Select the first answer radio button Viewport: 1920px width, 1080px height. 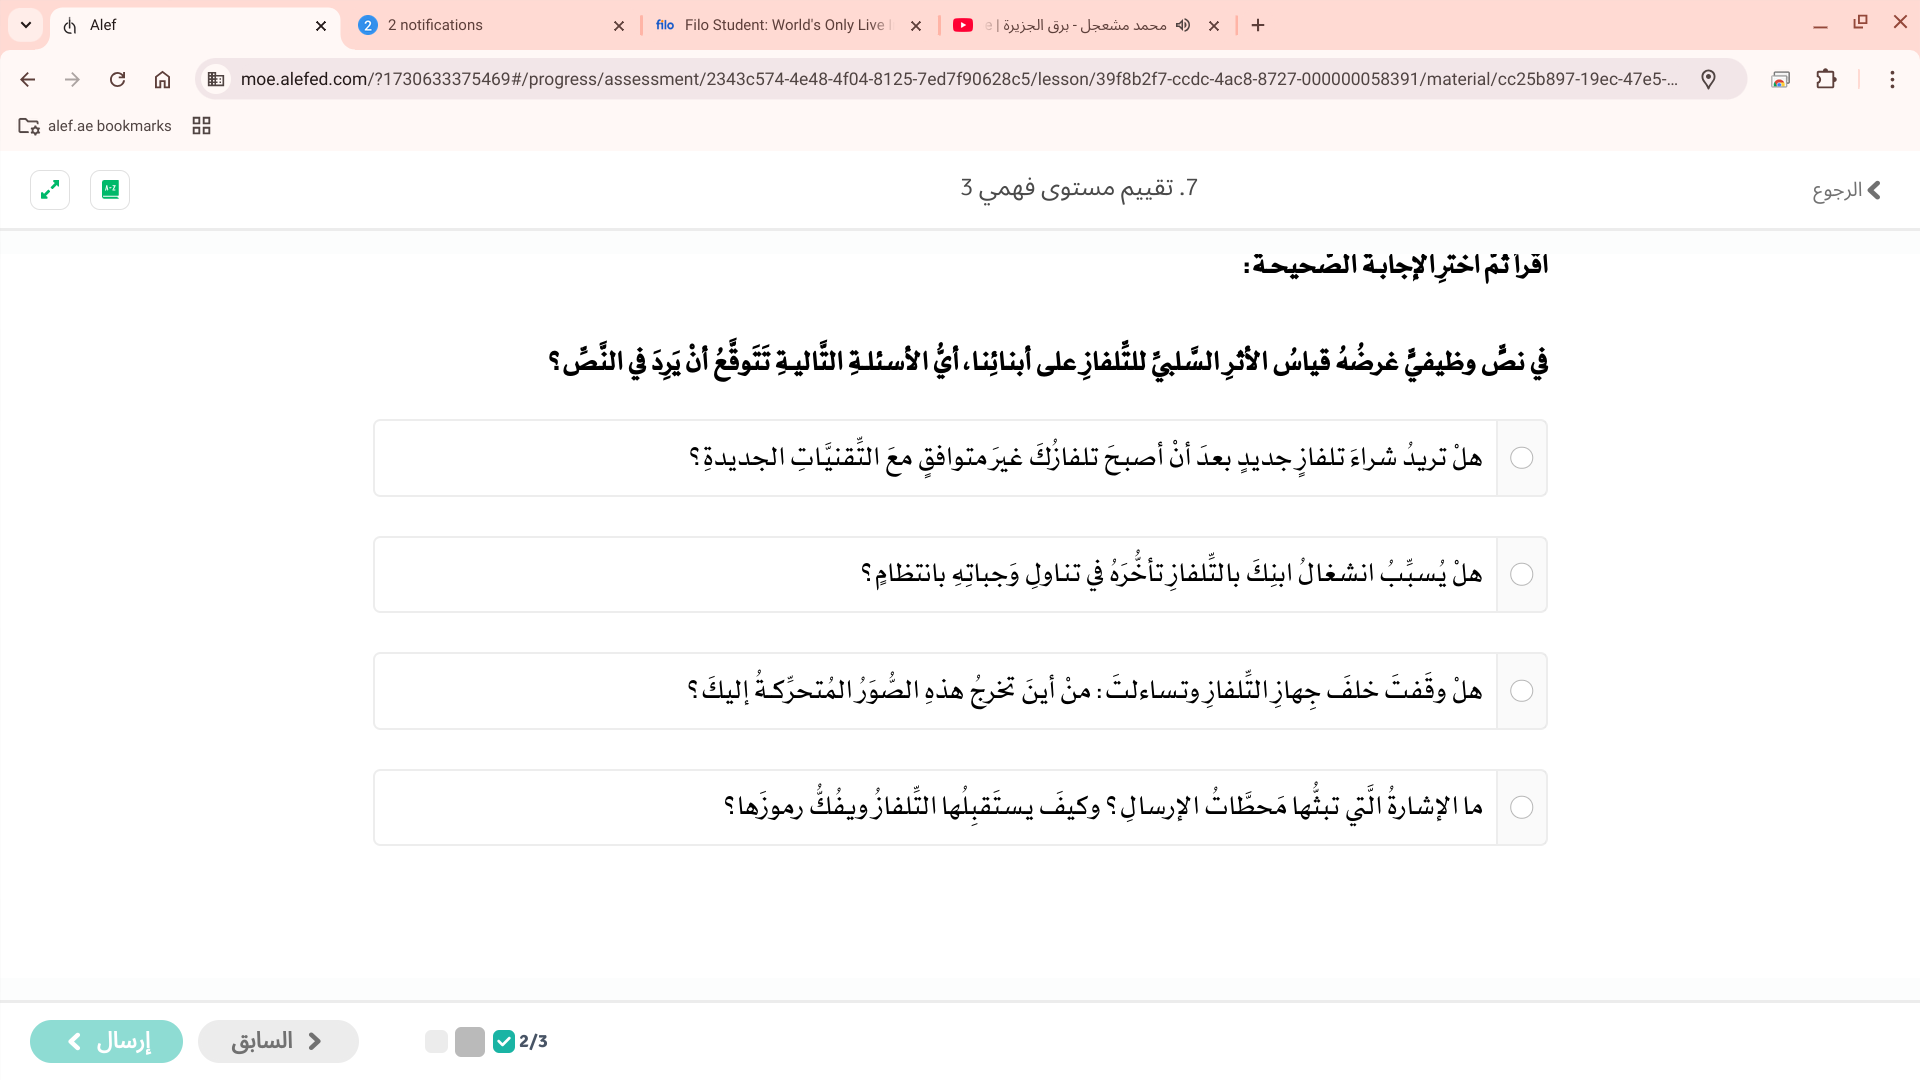(1521, 458)
